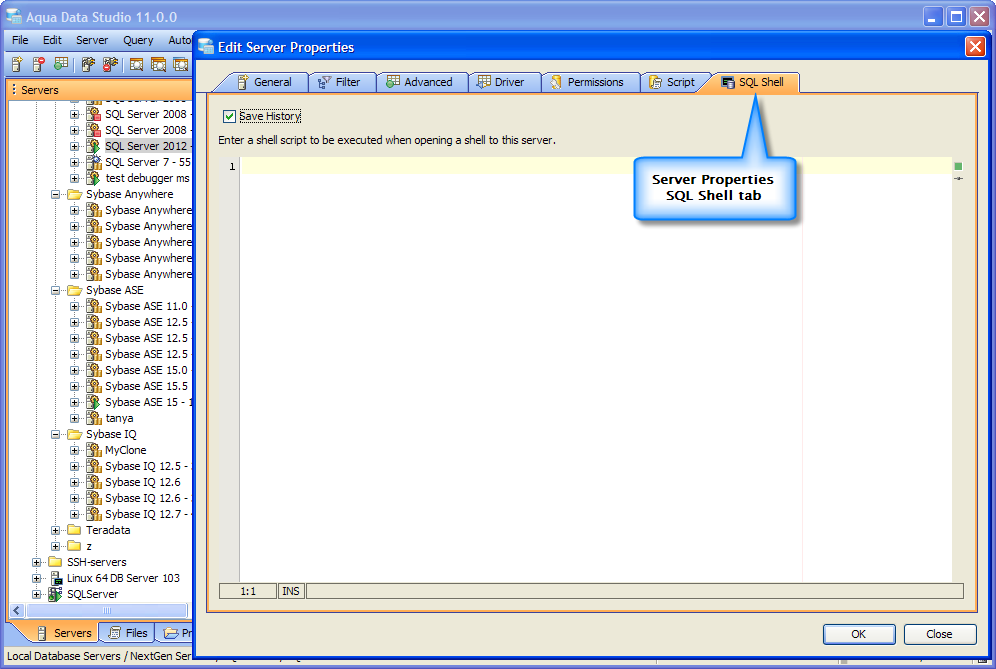Screen dimensions: 996x669
Task: Click the Sybase Anywhere folder icon
Action: [x=74, y=194]
